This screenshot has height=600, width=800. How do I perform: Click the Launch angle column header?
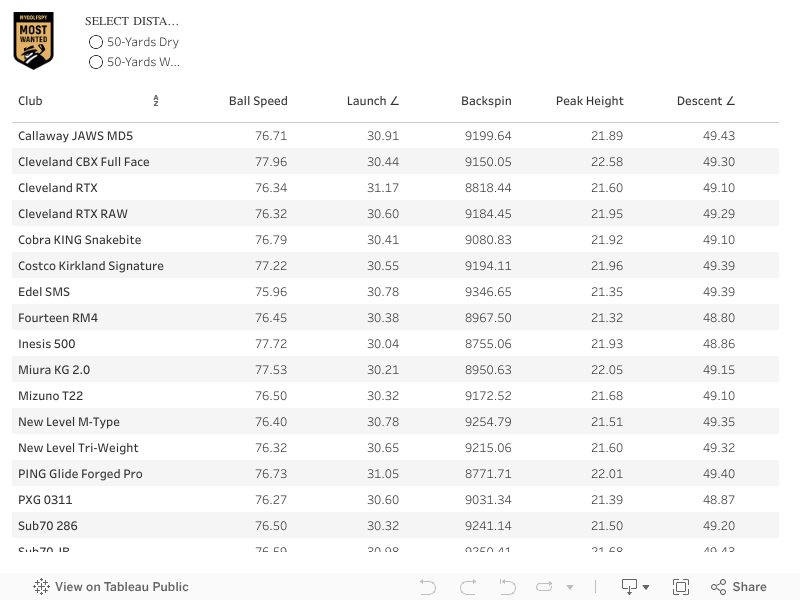[x=373, y=101]
